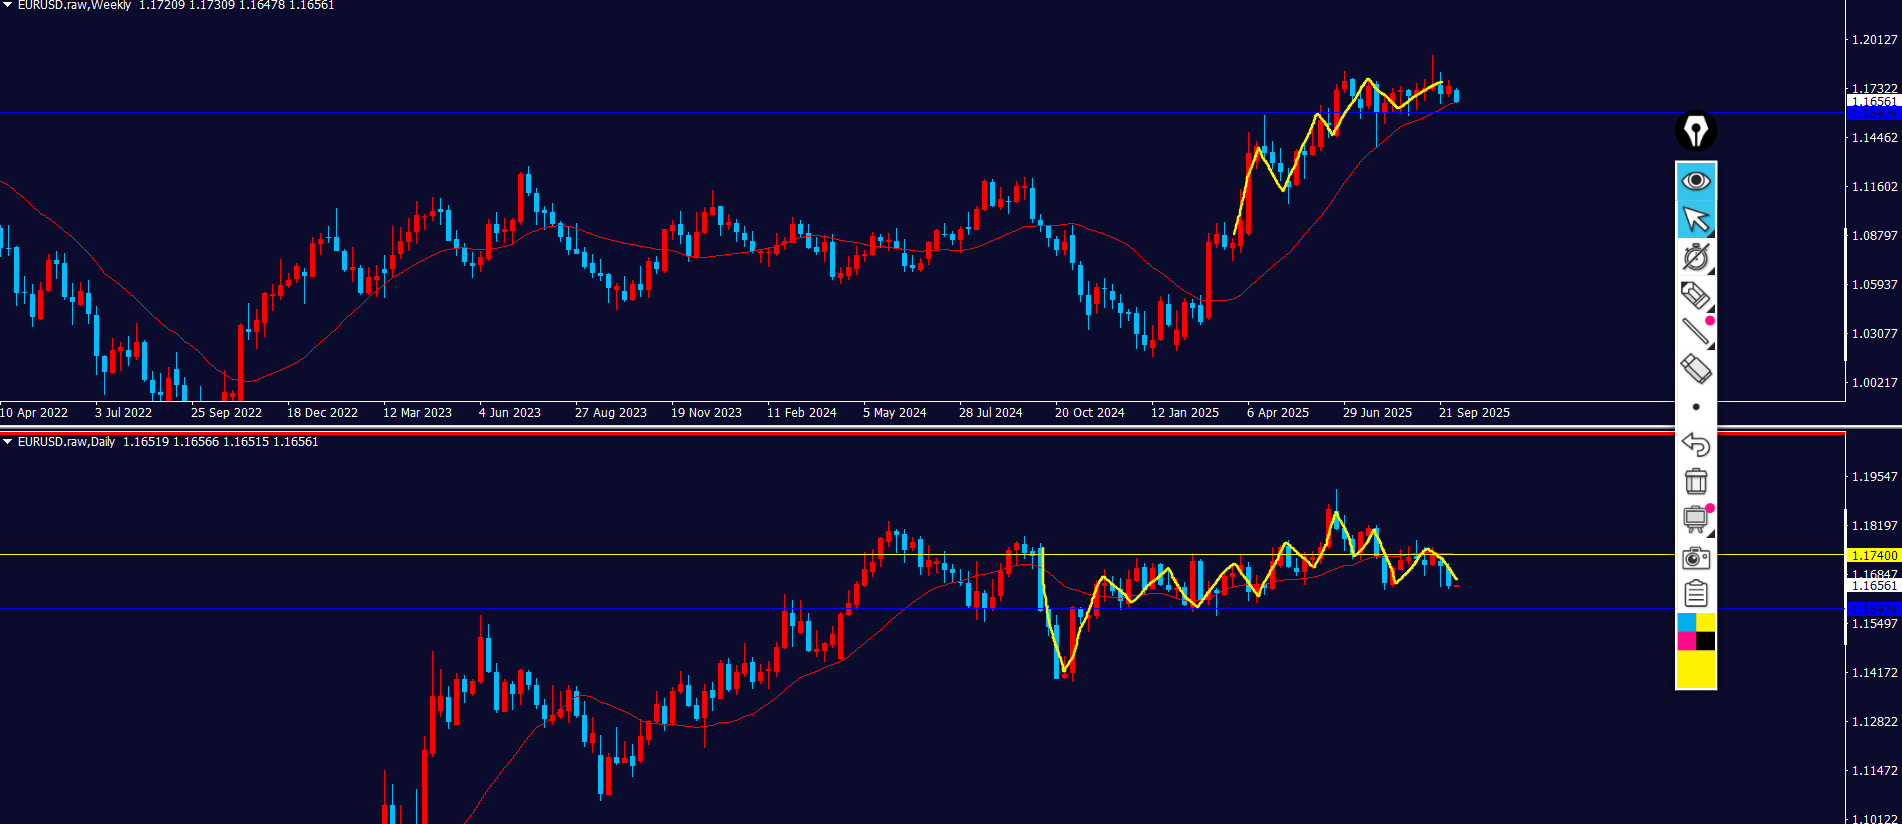The height and width of the screenshot is (824, 1902).
Task: Click the EURUSD.raw,Weekly chart title
Action: [74, 6]
